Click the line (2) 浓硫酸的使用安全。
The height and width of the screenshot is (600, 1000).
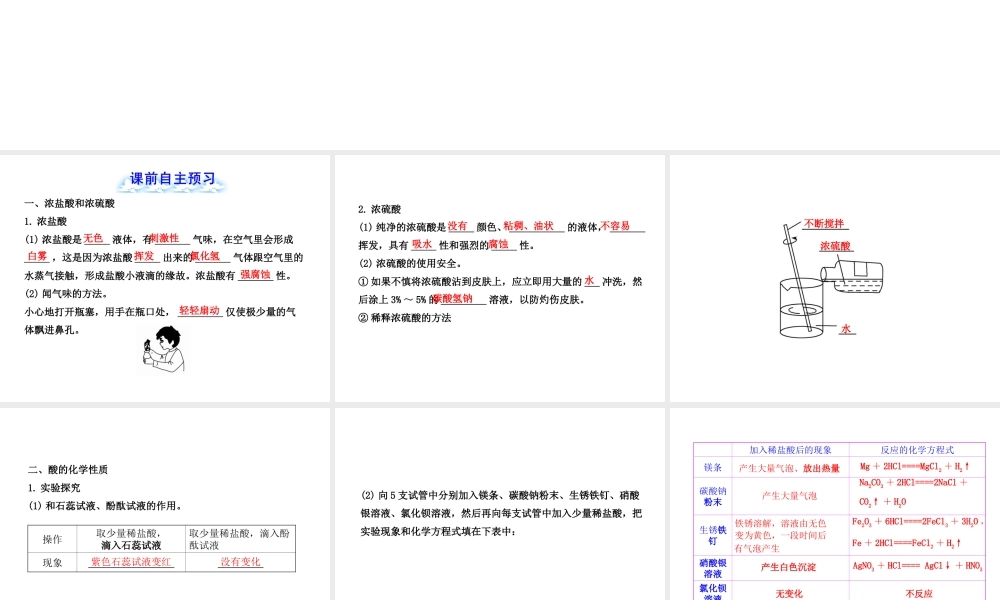[410, 263]
